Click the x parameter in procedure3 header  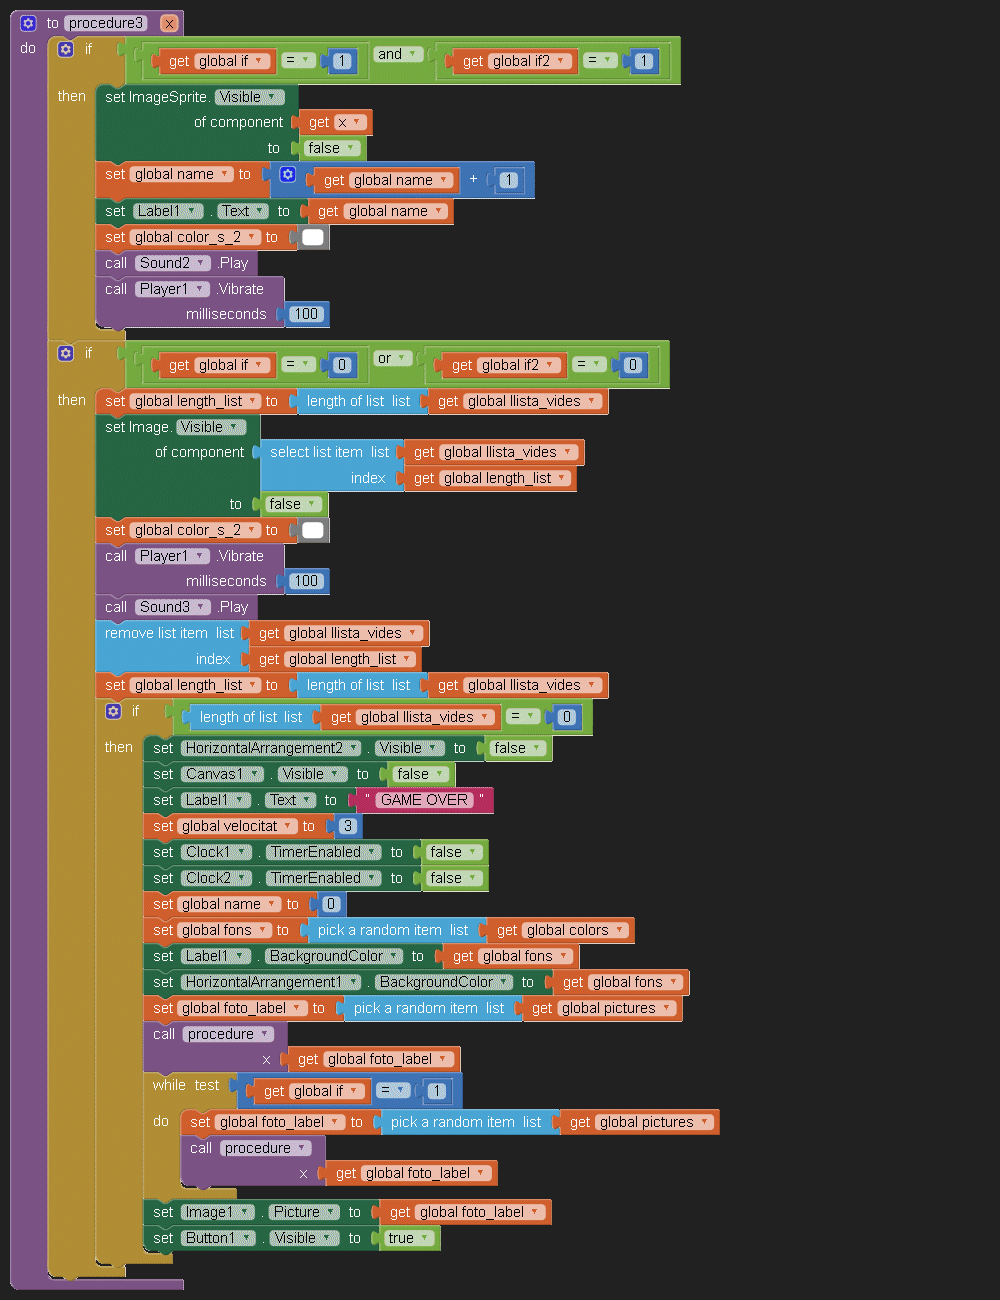tap(169, 23)
